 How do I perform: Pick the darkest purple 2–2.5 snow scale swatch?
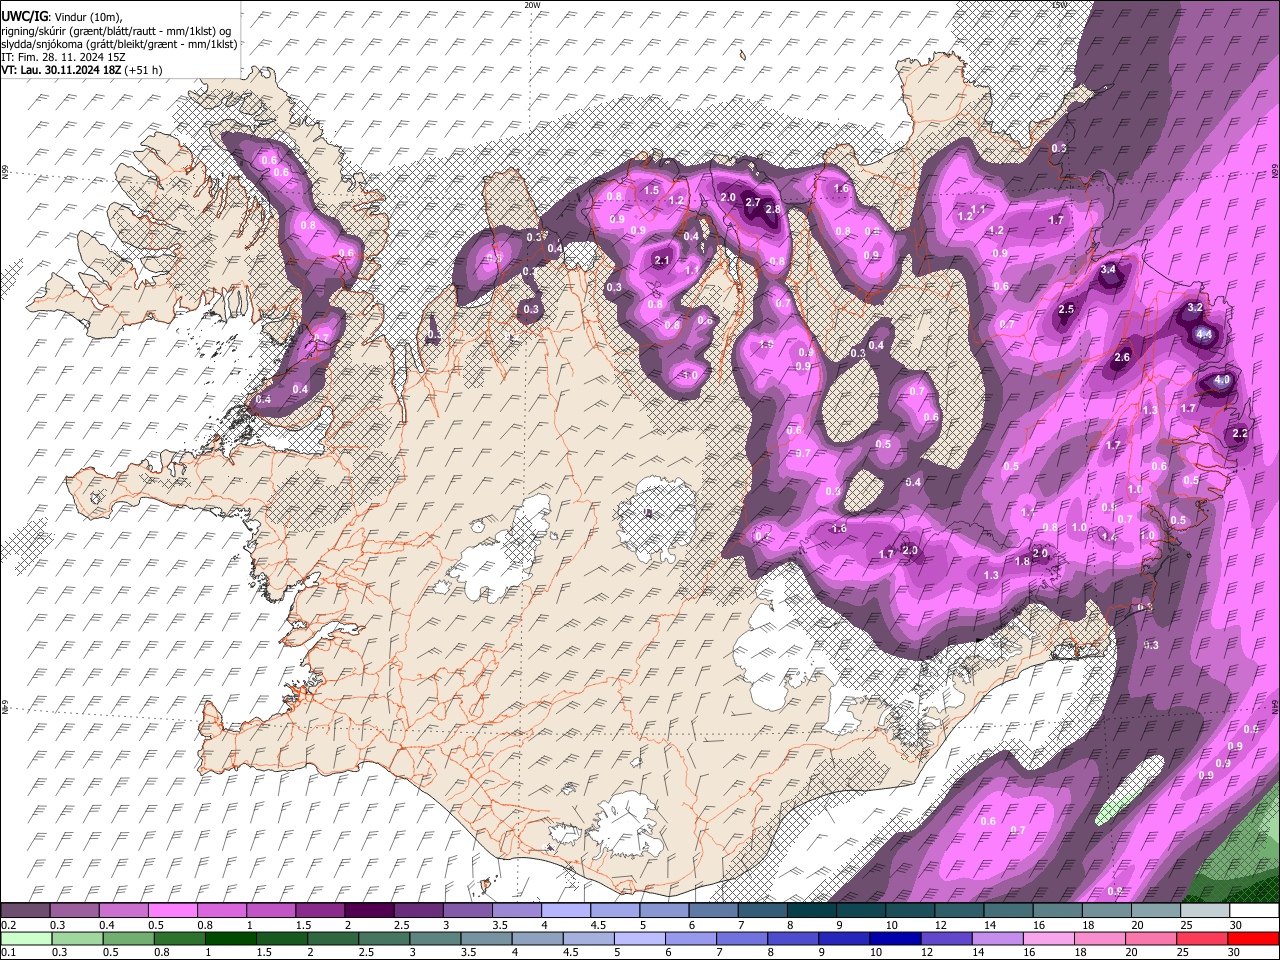coord(368,911)
